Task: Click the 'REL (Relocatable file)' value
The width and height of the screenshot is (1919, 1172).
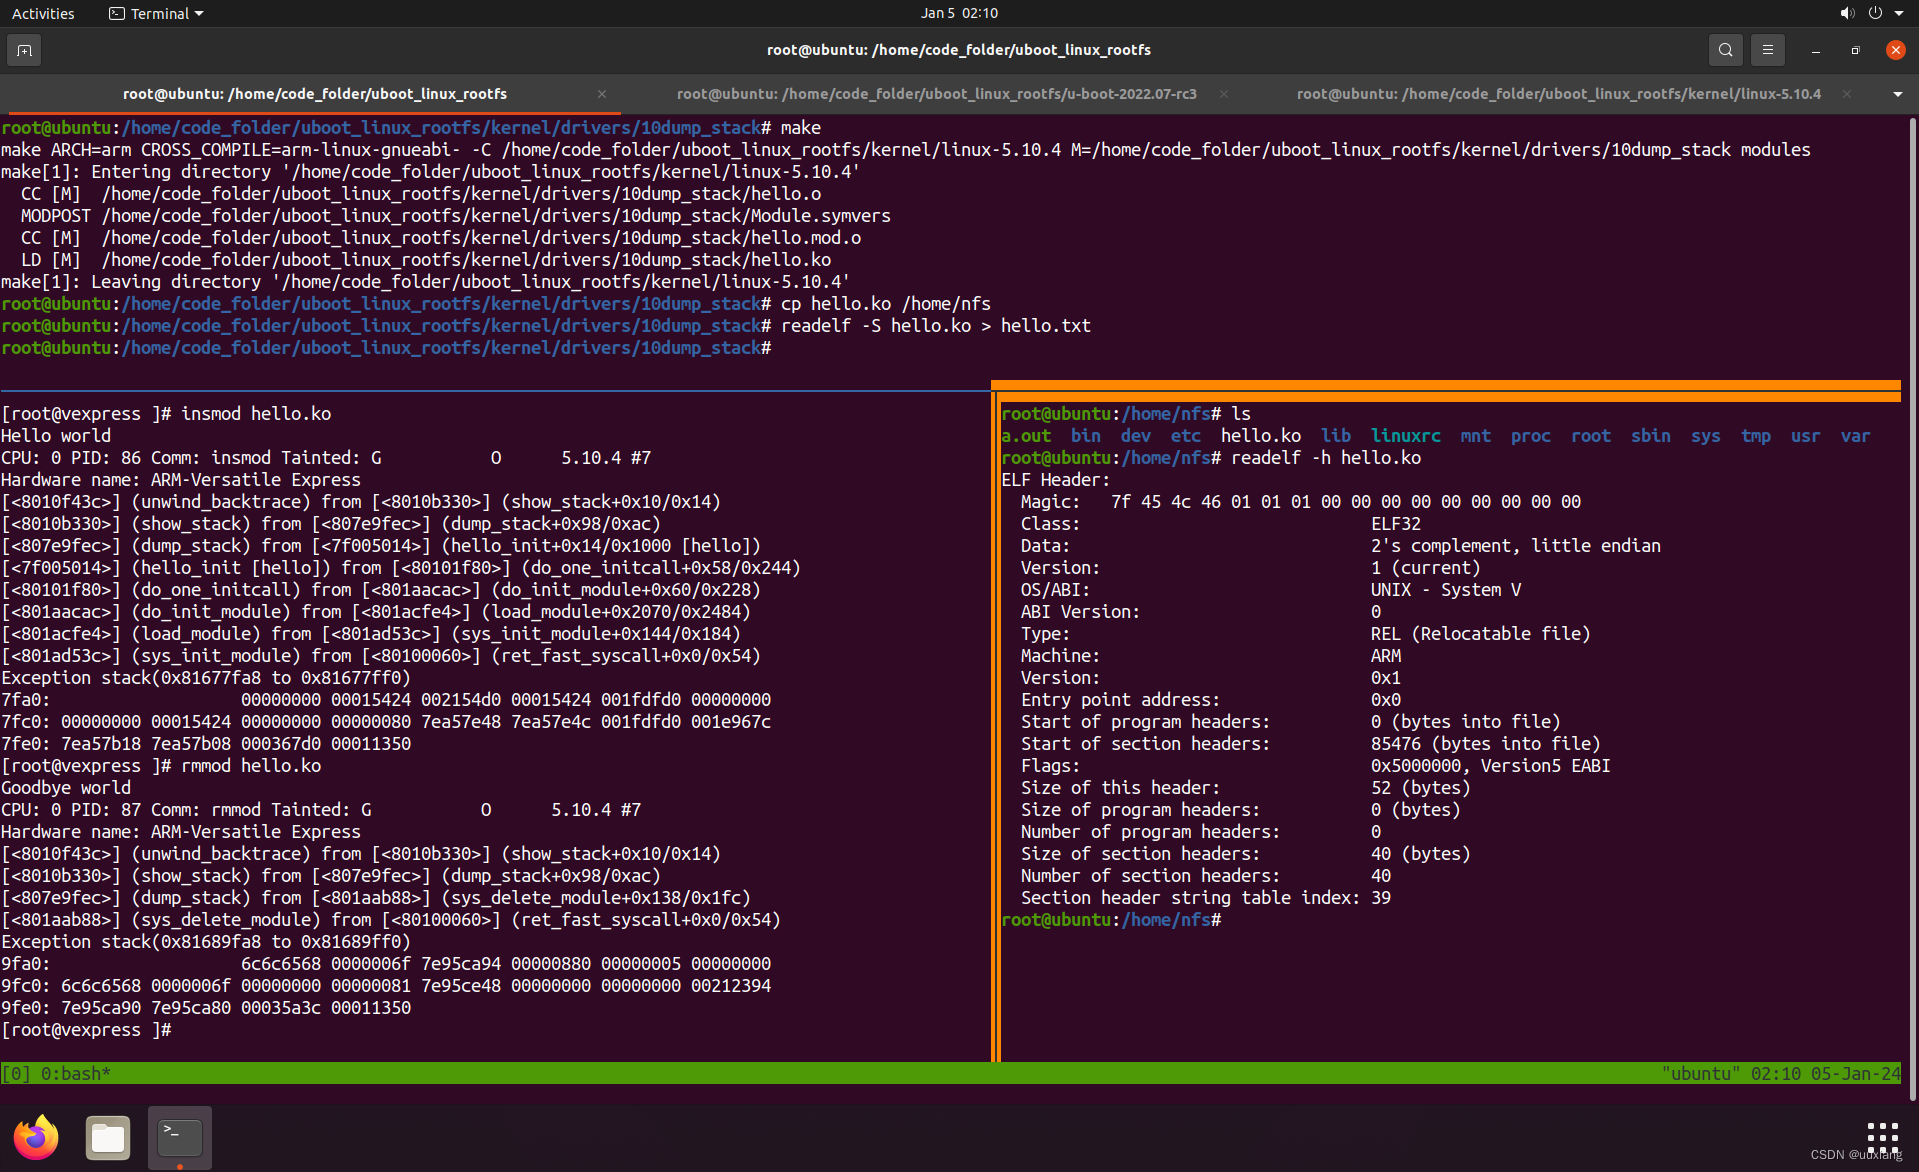Action: 1481,634
